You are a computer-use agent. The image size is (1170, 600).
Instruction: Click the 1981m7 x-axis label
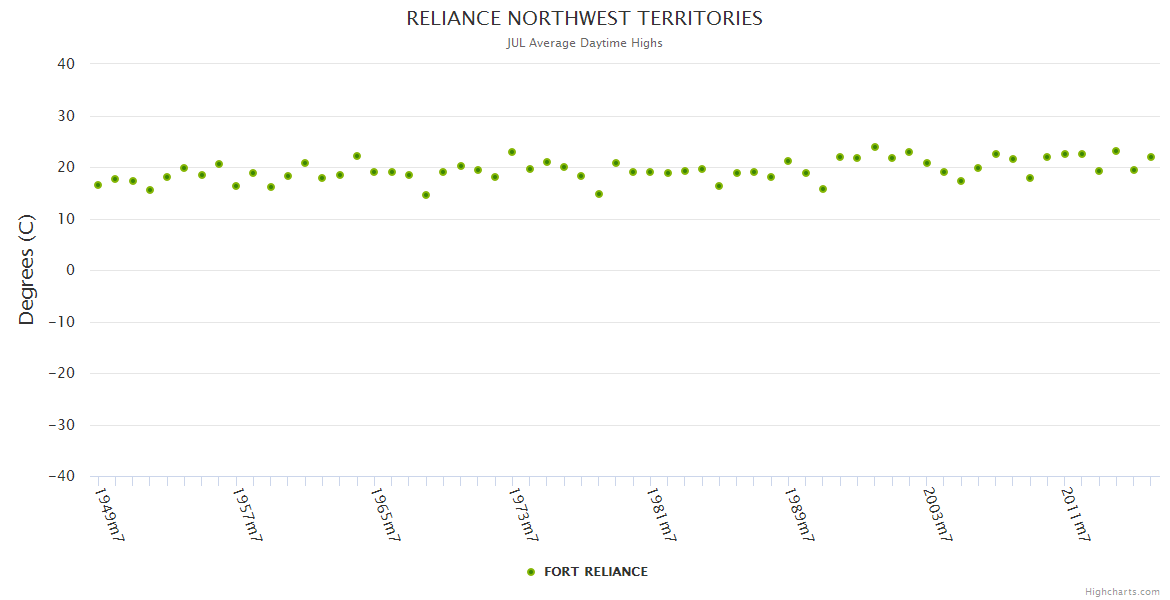pos(661,514)
